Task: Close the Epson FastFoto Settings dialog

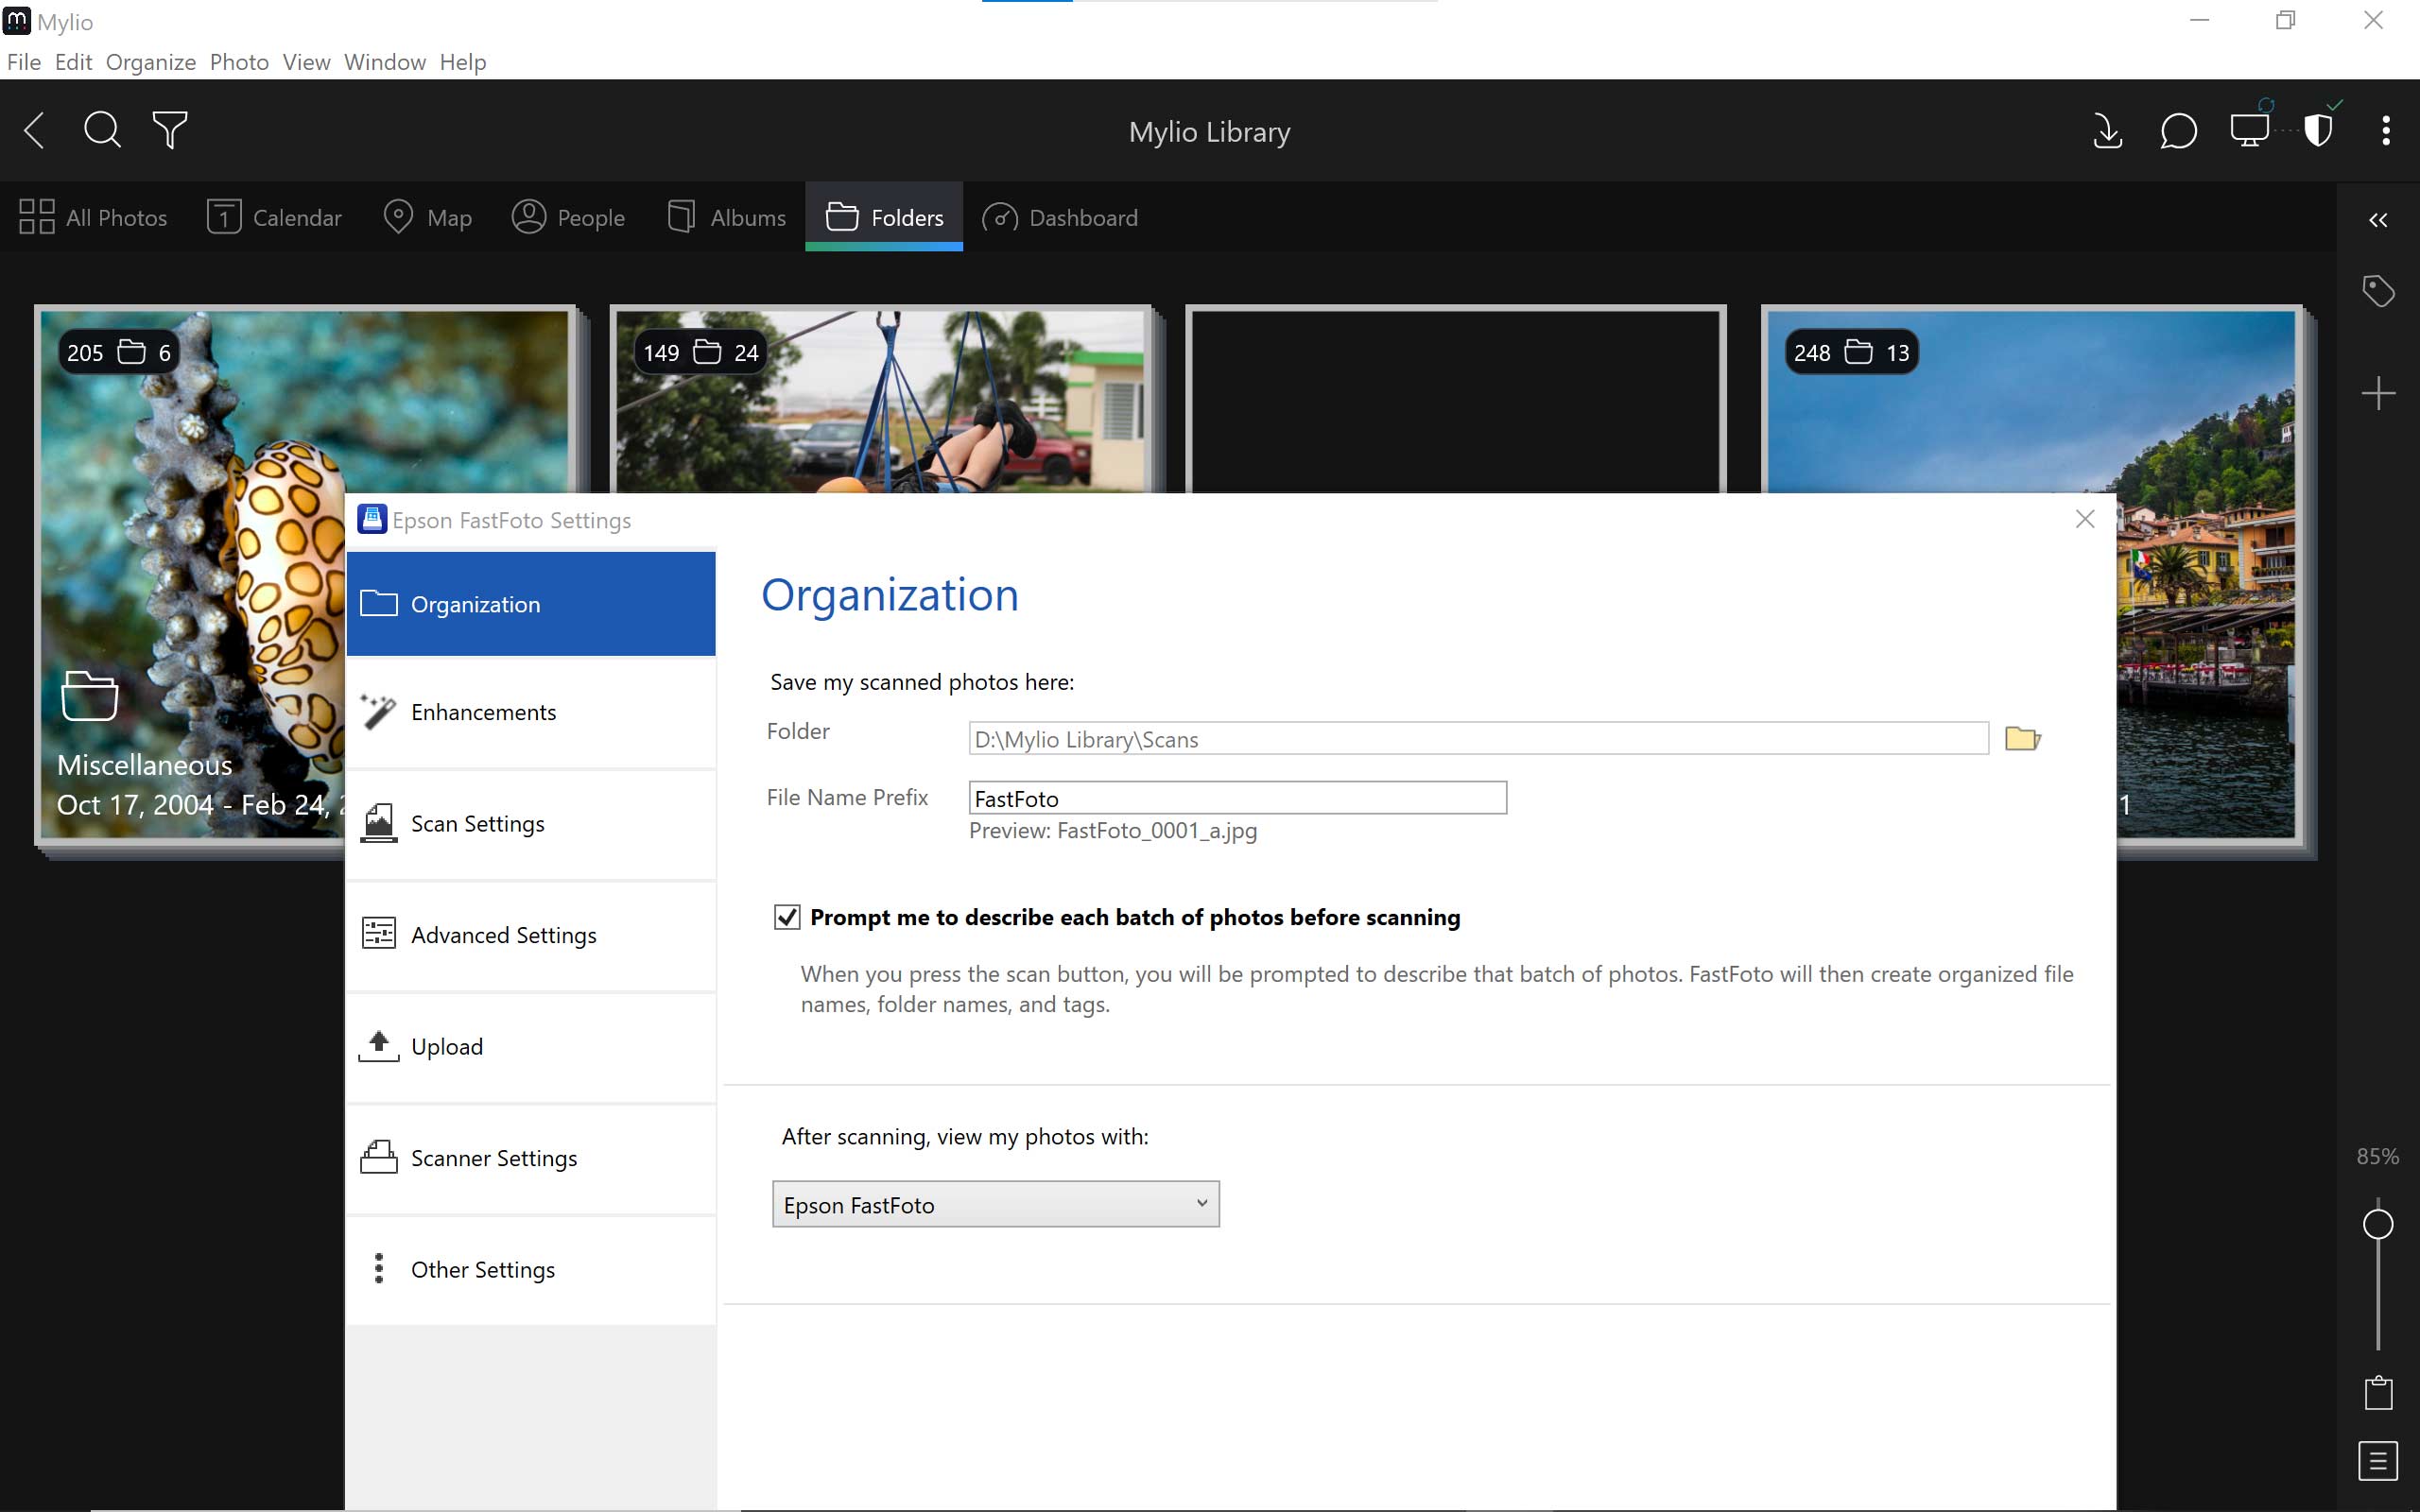Action: click(2085, 519)
